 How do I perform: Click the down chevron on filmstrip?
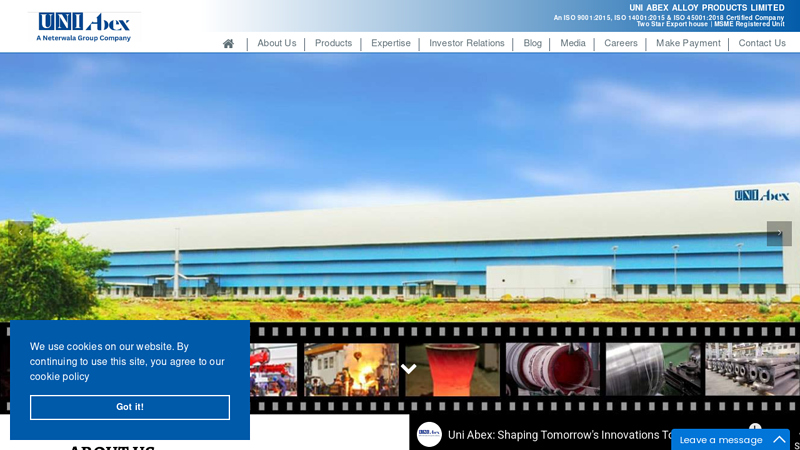[x=408, y=368]
